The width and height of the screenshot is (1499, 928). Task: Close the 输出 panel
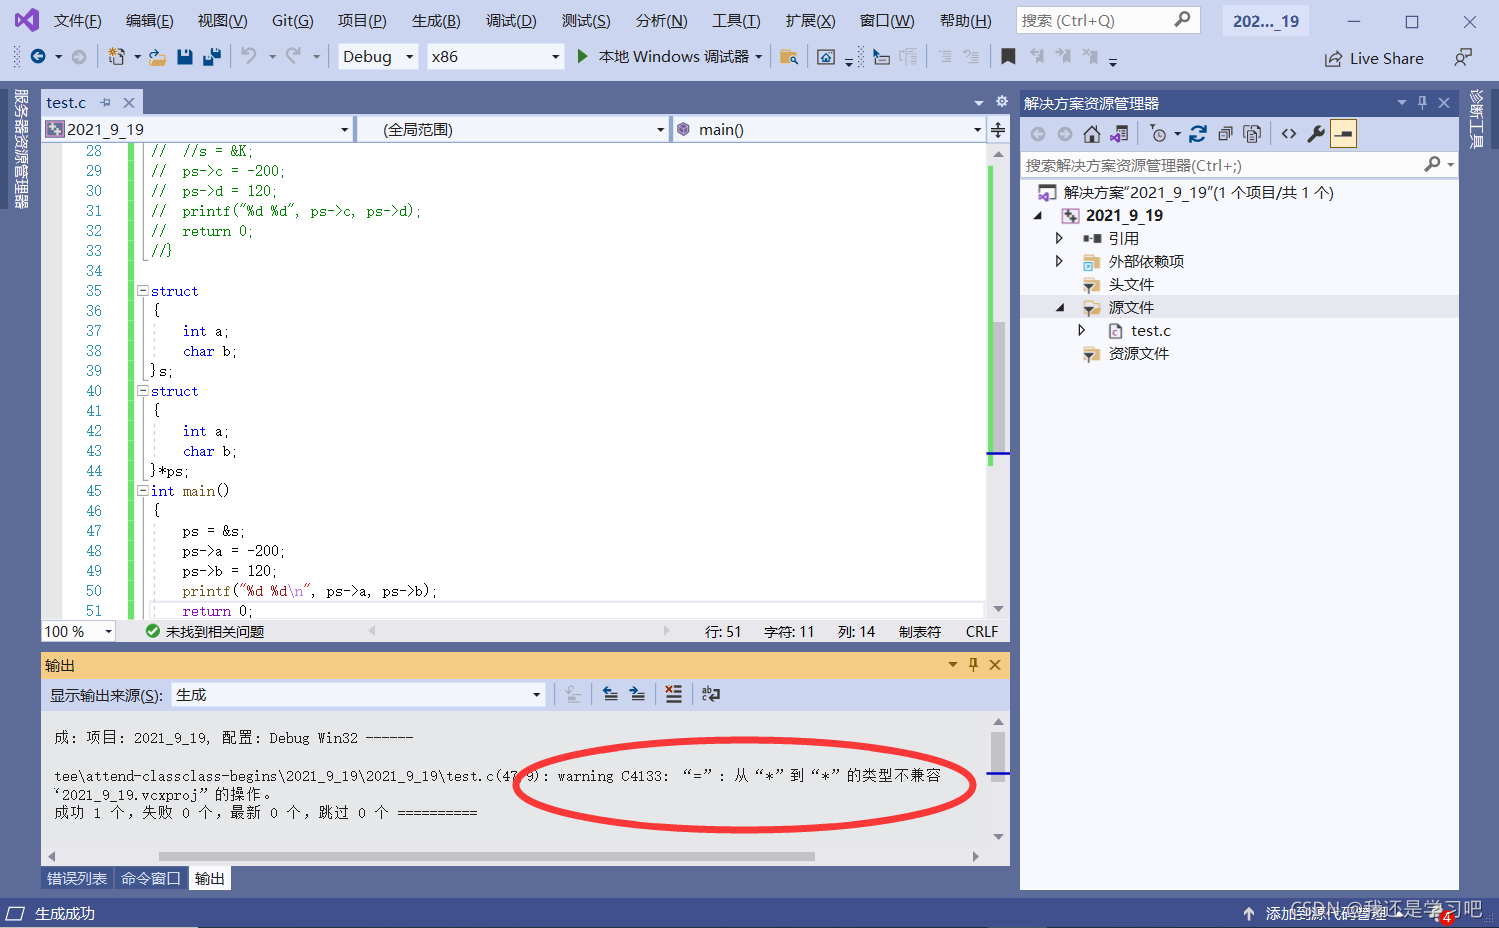(x=995, y=665)
